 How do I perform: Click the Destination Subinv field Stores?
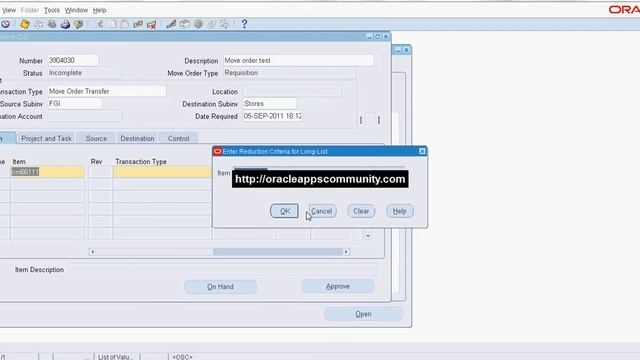click(x=269, y=104)
